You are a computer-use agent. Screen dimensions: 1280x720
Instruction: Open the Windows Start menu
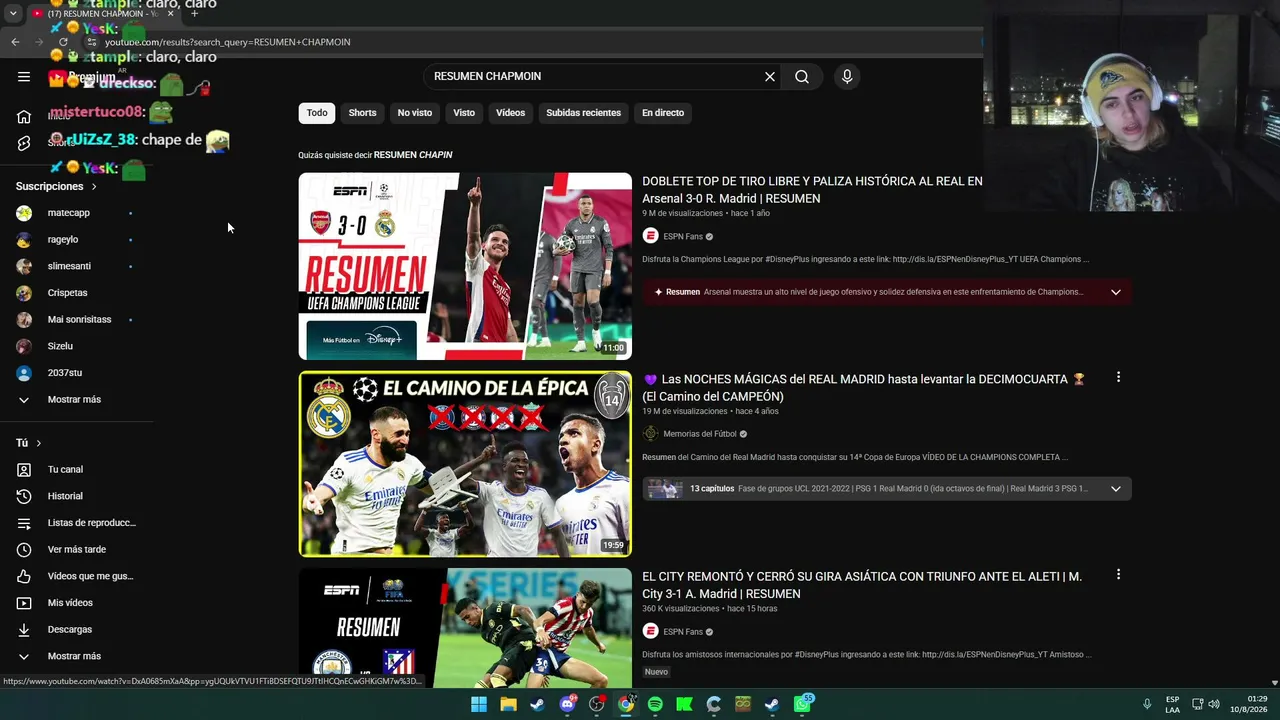coord(479,704)
